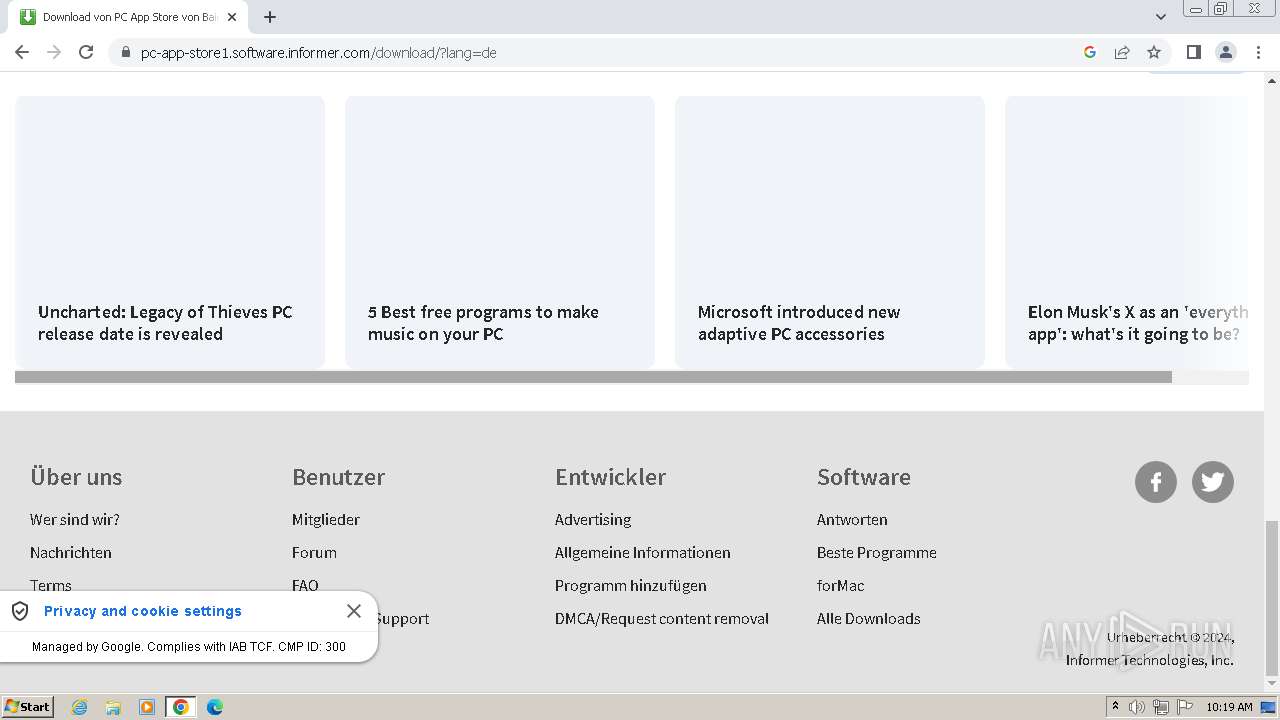
Task: Close the Privacy and cookie settings popup
Action: click(354, 611)
